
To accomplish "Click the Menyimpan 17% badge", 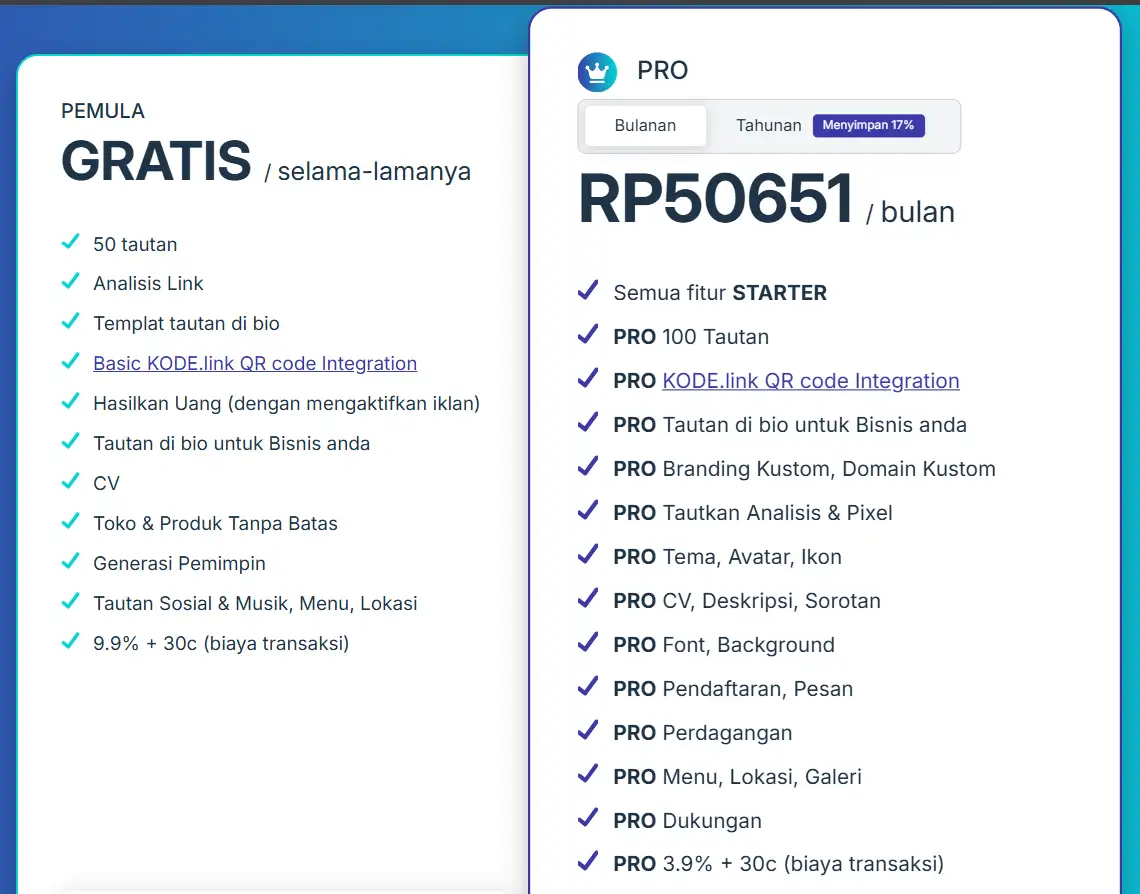I will [x=868, y=126].
